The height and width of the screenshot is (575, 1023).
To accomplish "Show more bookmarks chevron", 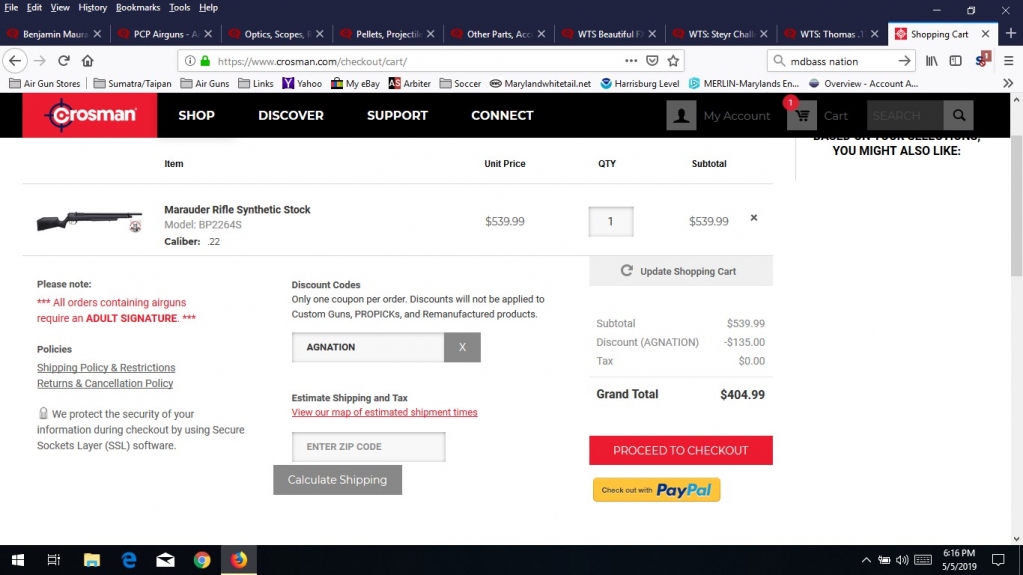I will (x=1008, y=84).
